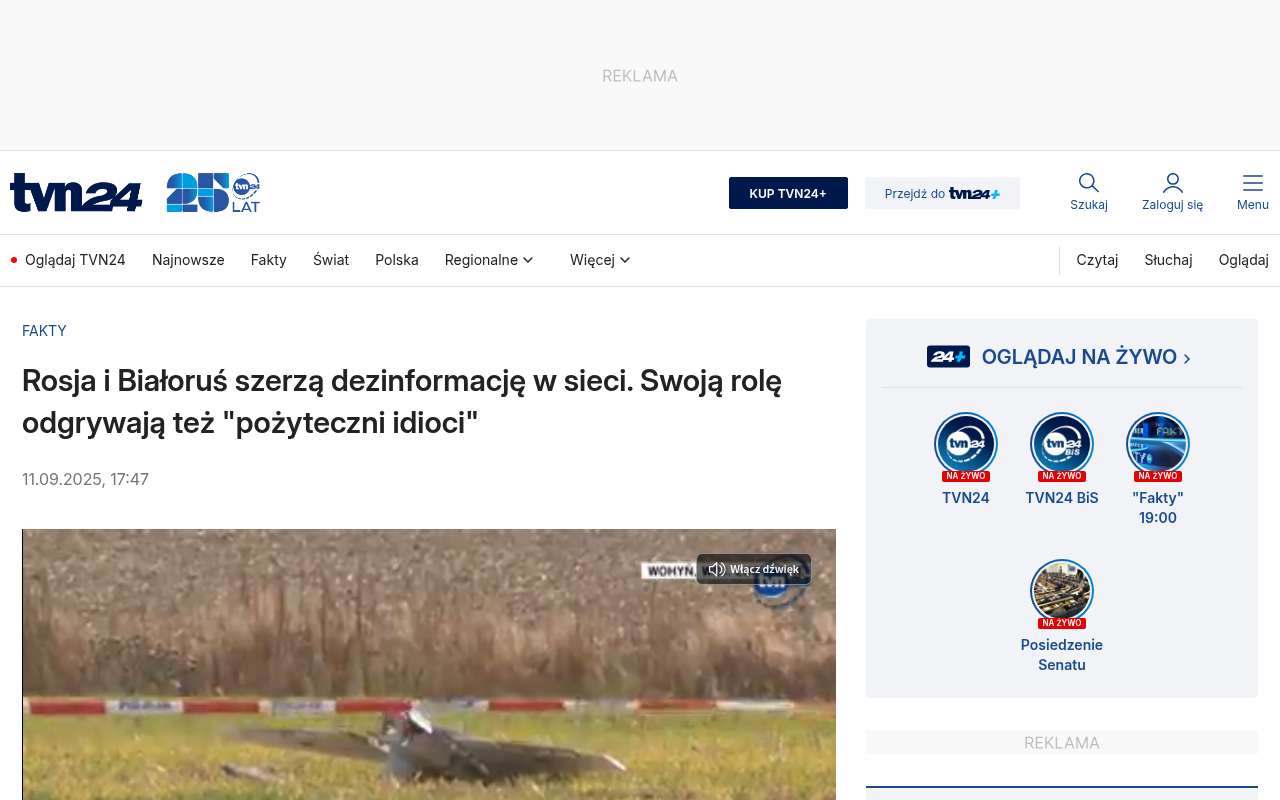This screenshot has width=1280, height=800.
Task: Click the tvn24 logo
Action: [76, 193]
